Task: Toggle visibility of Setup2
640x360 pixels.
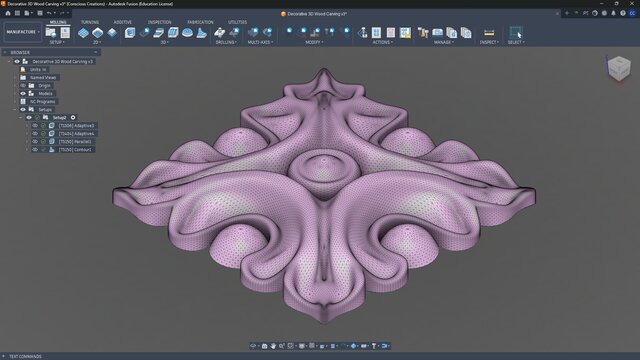Action: pos(29,118)
